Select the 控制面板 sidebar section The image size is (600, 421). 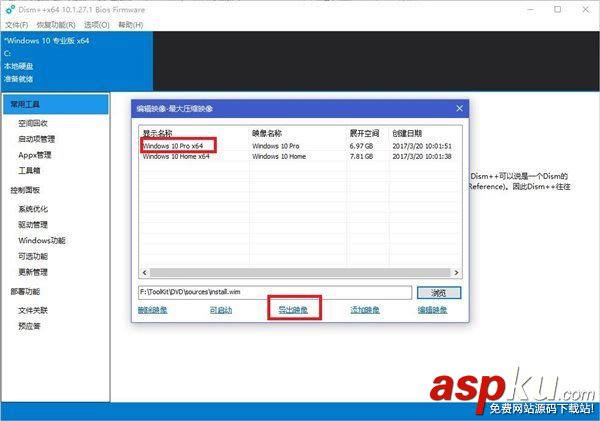(25, 190)
